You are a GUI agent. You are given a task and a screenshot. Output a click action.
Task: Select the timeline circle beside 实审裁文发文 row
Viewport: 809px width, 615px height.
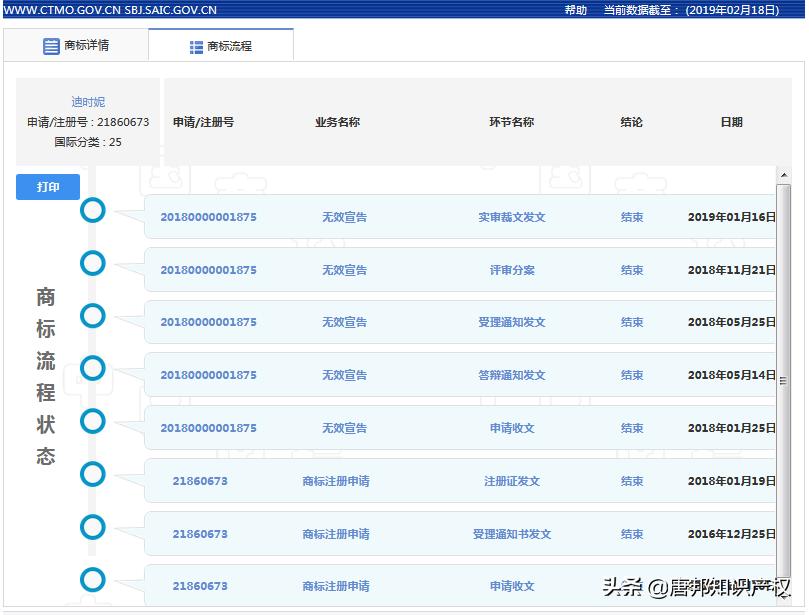click(92, 211)
